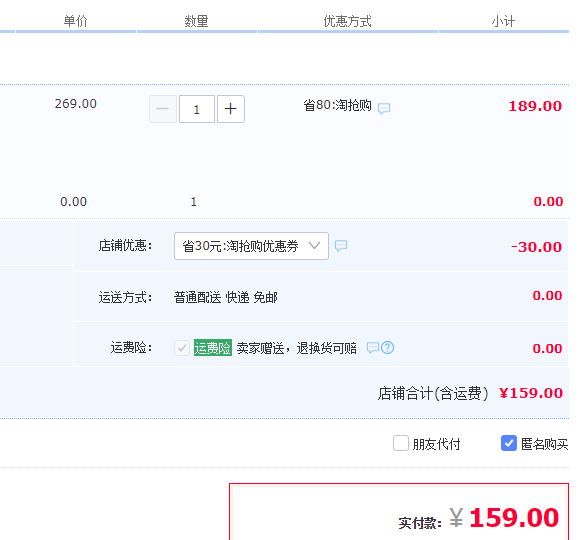Click the green 运费险 badge
The width and height of the screenshot is (580, 540).
[213, 348]
